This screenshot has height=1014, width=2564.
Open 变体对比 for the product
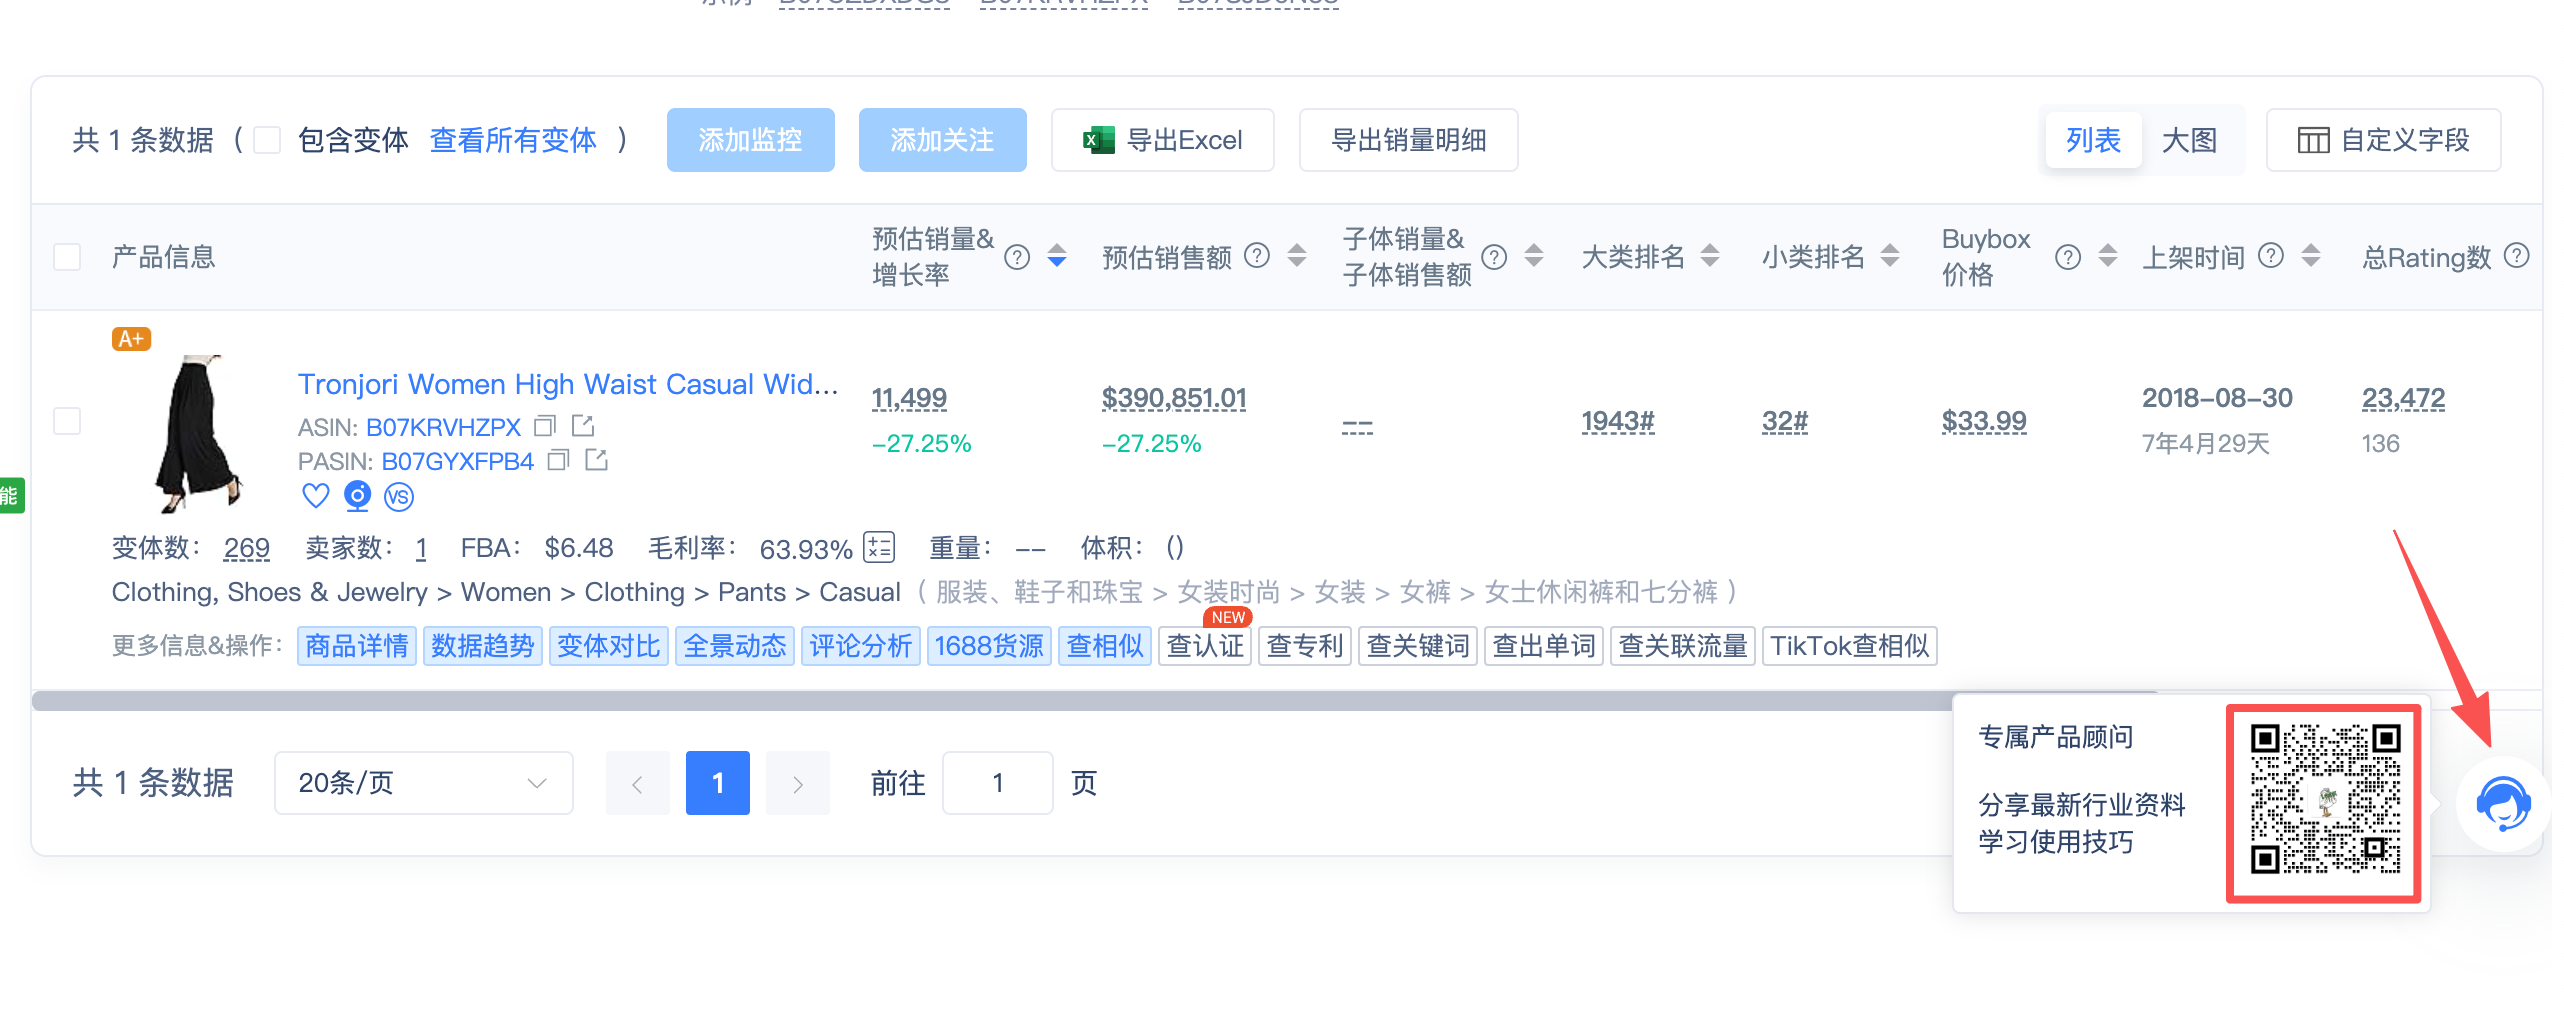[609, 646]
